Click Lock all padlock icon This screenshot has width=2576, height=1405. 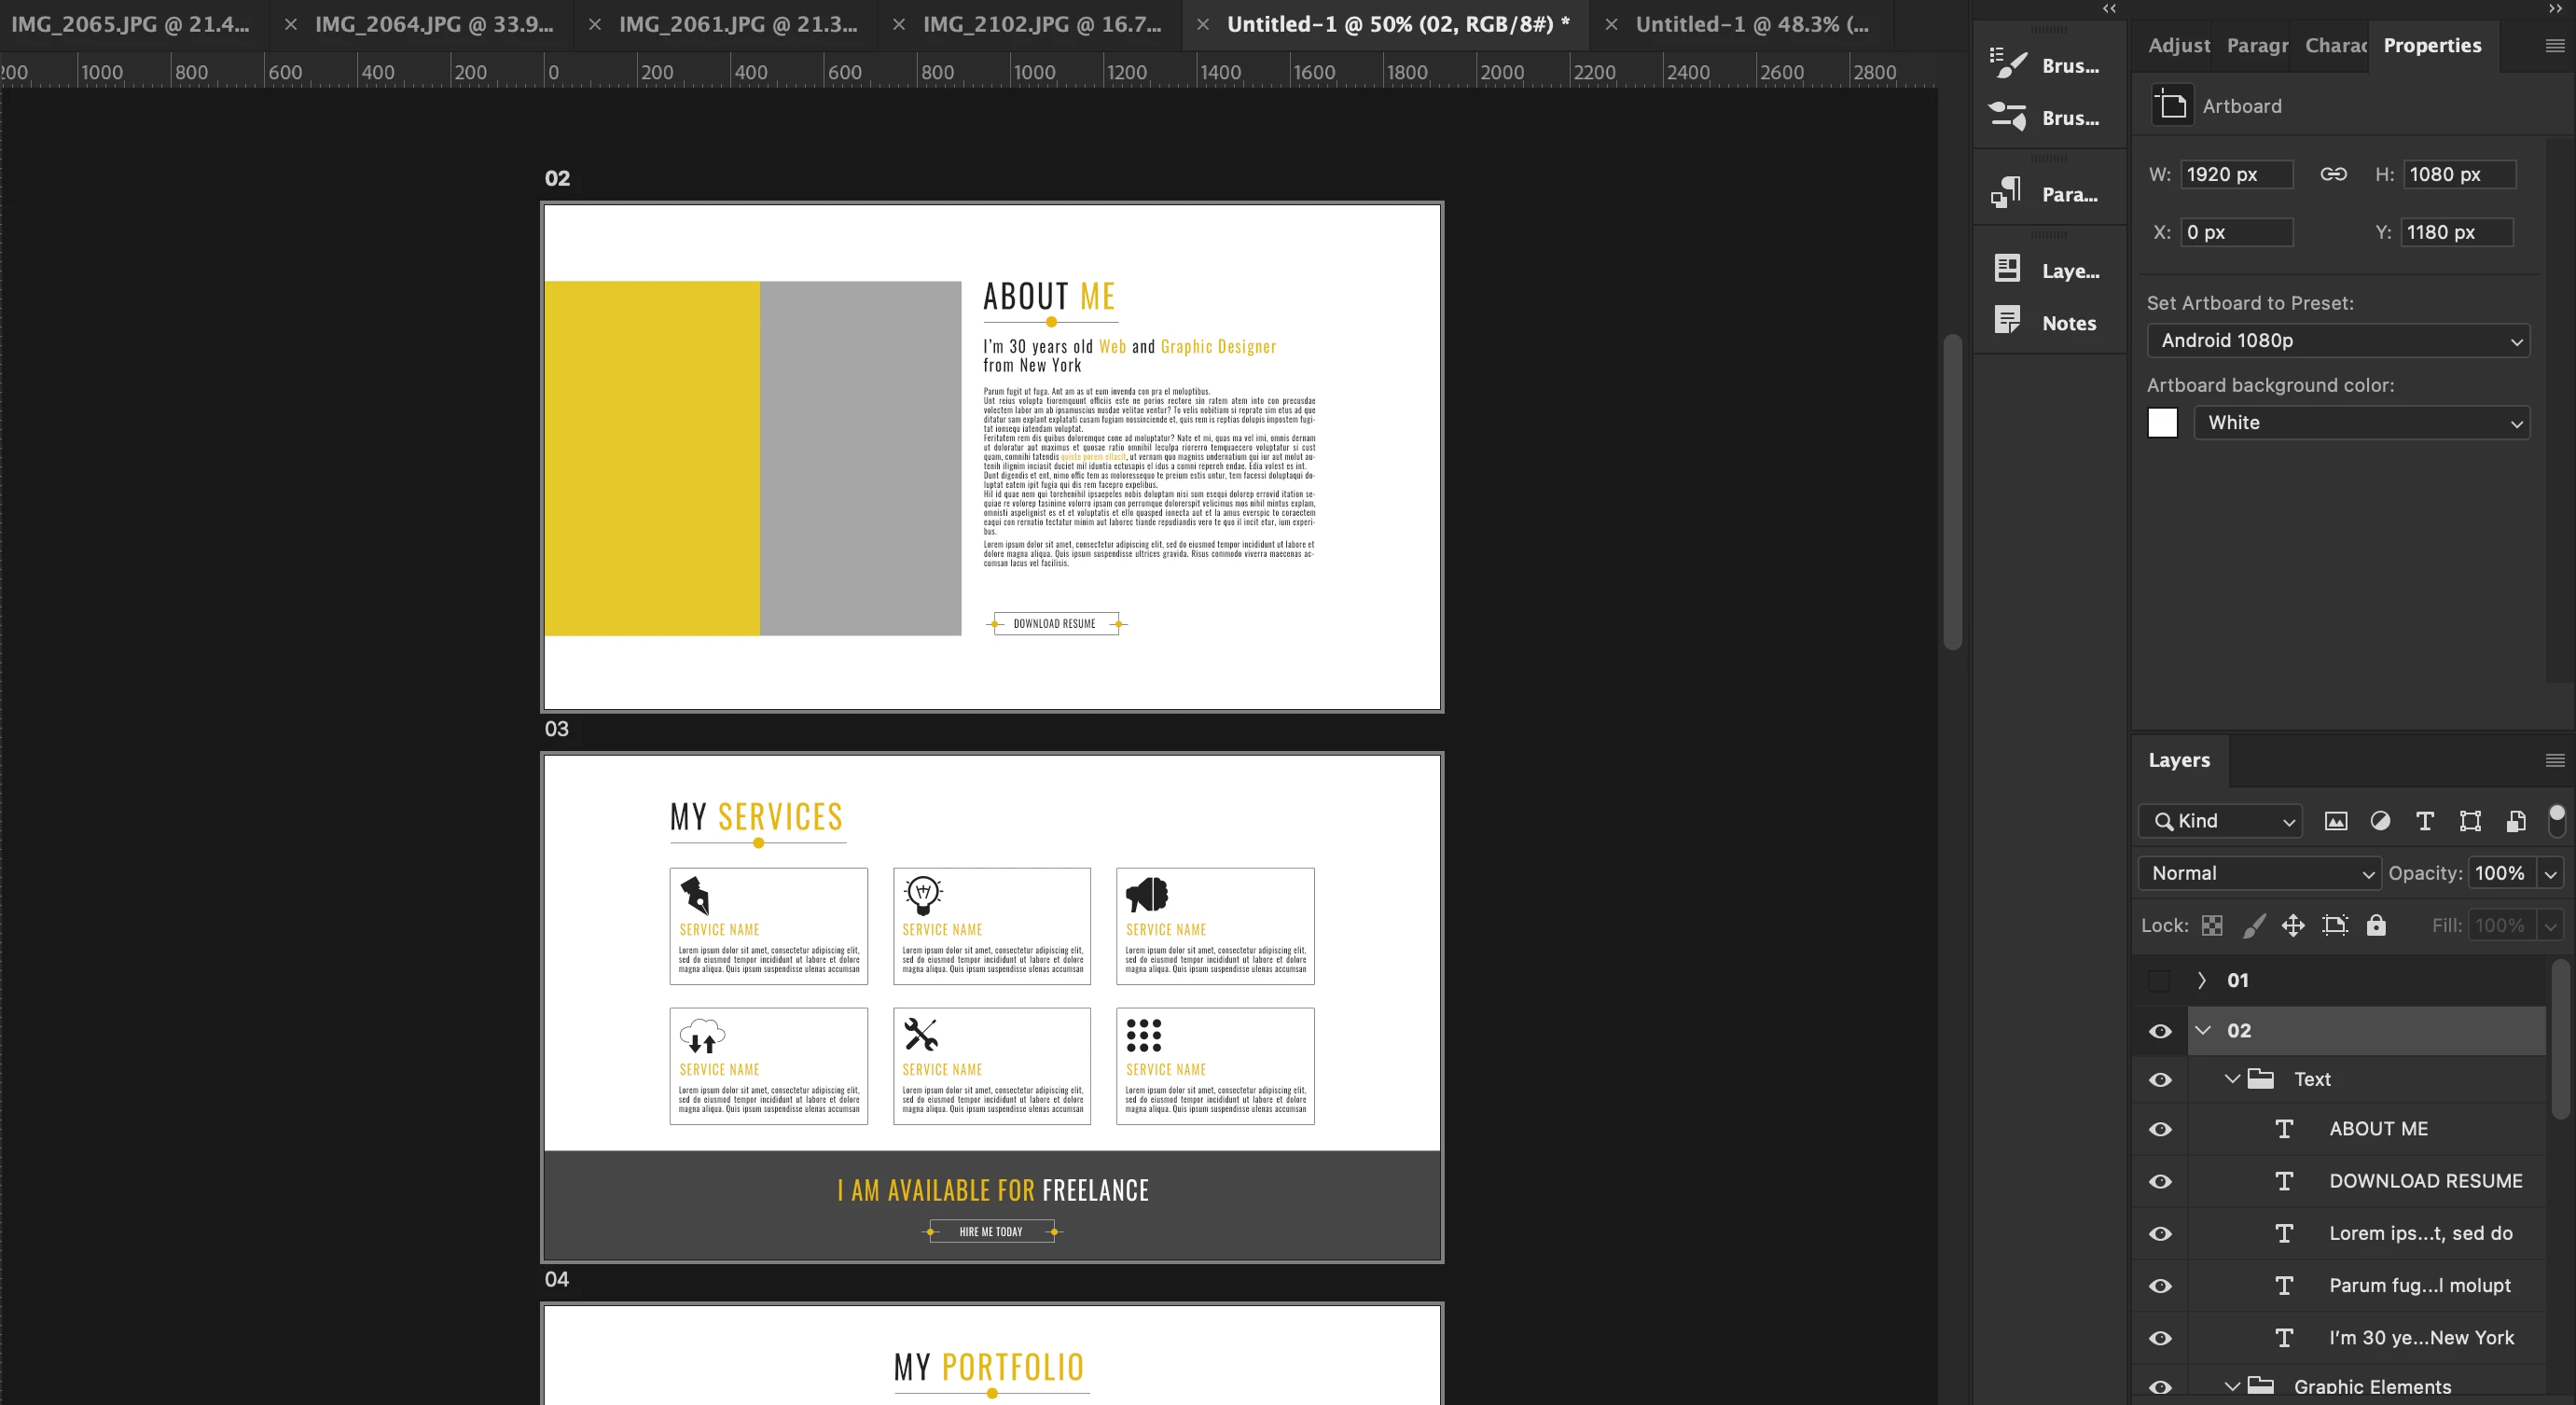[x=2376, y=925]
